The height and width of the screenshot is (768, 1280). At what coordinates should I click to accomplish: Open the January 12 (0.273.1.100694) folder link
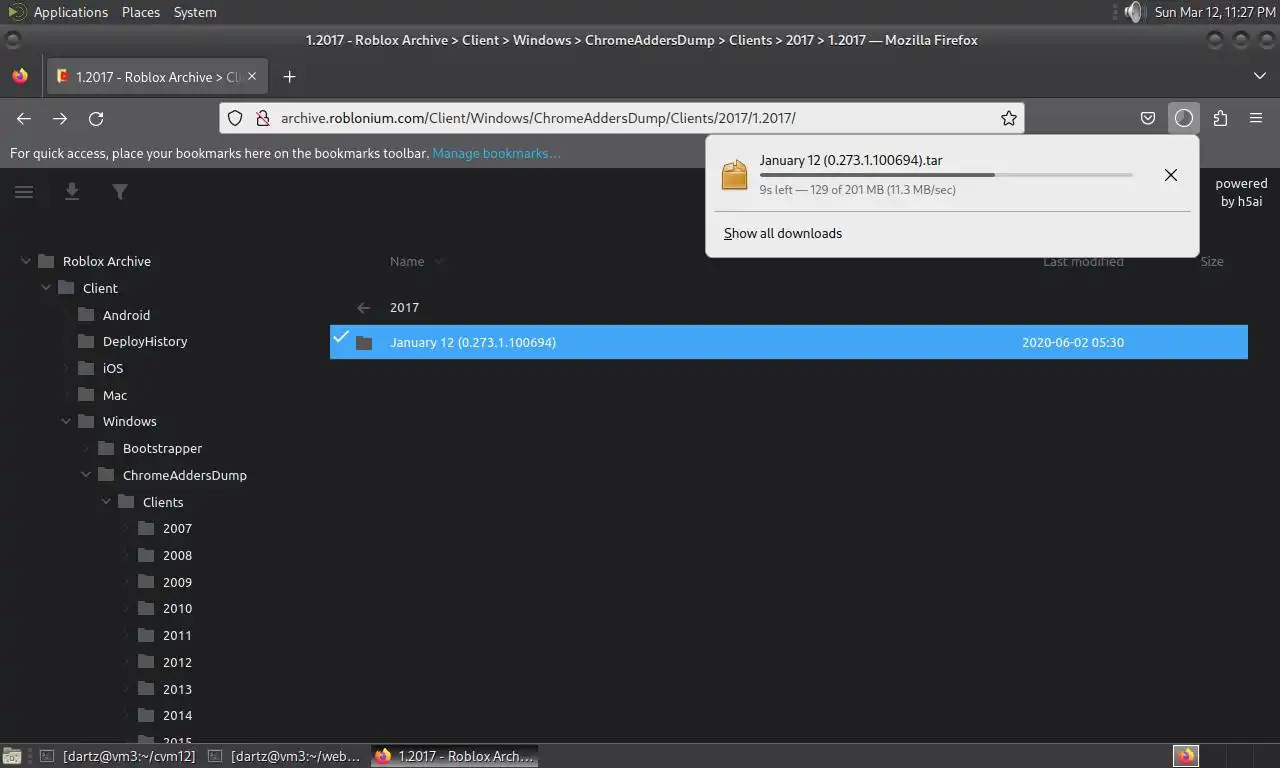click(x=473, y=342)
